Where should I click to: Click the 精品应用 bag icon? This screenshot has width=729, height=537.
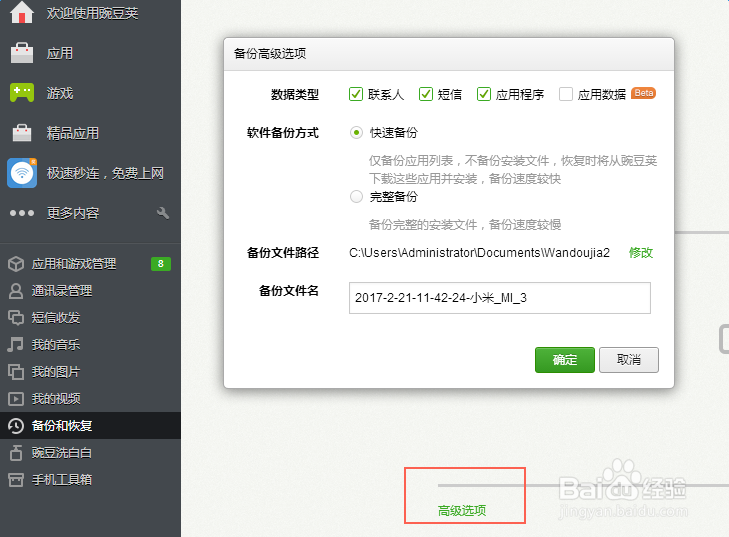[22, 133]
